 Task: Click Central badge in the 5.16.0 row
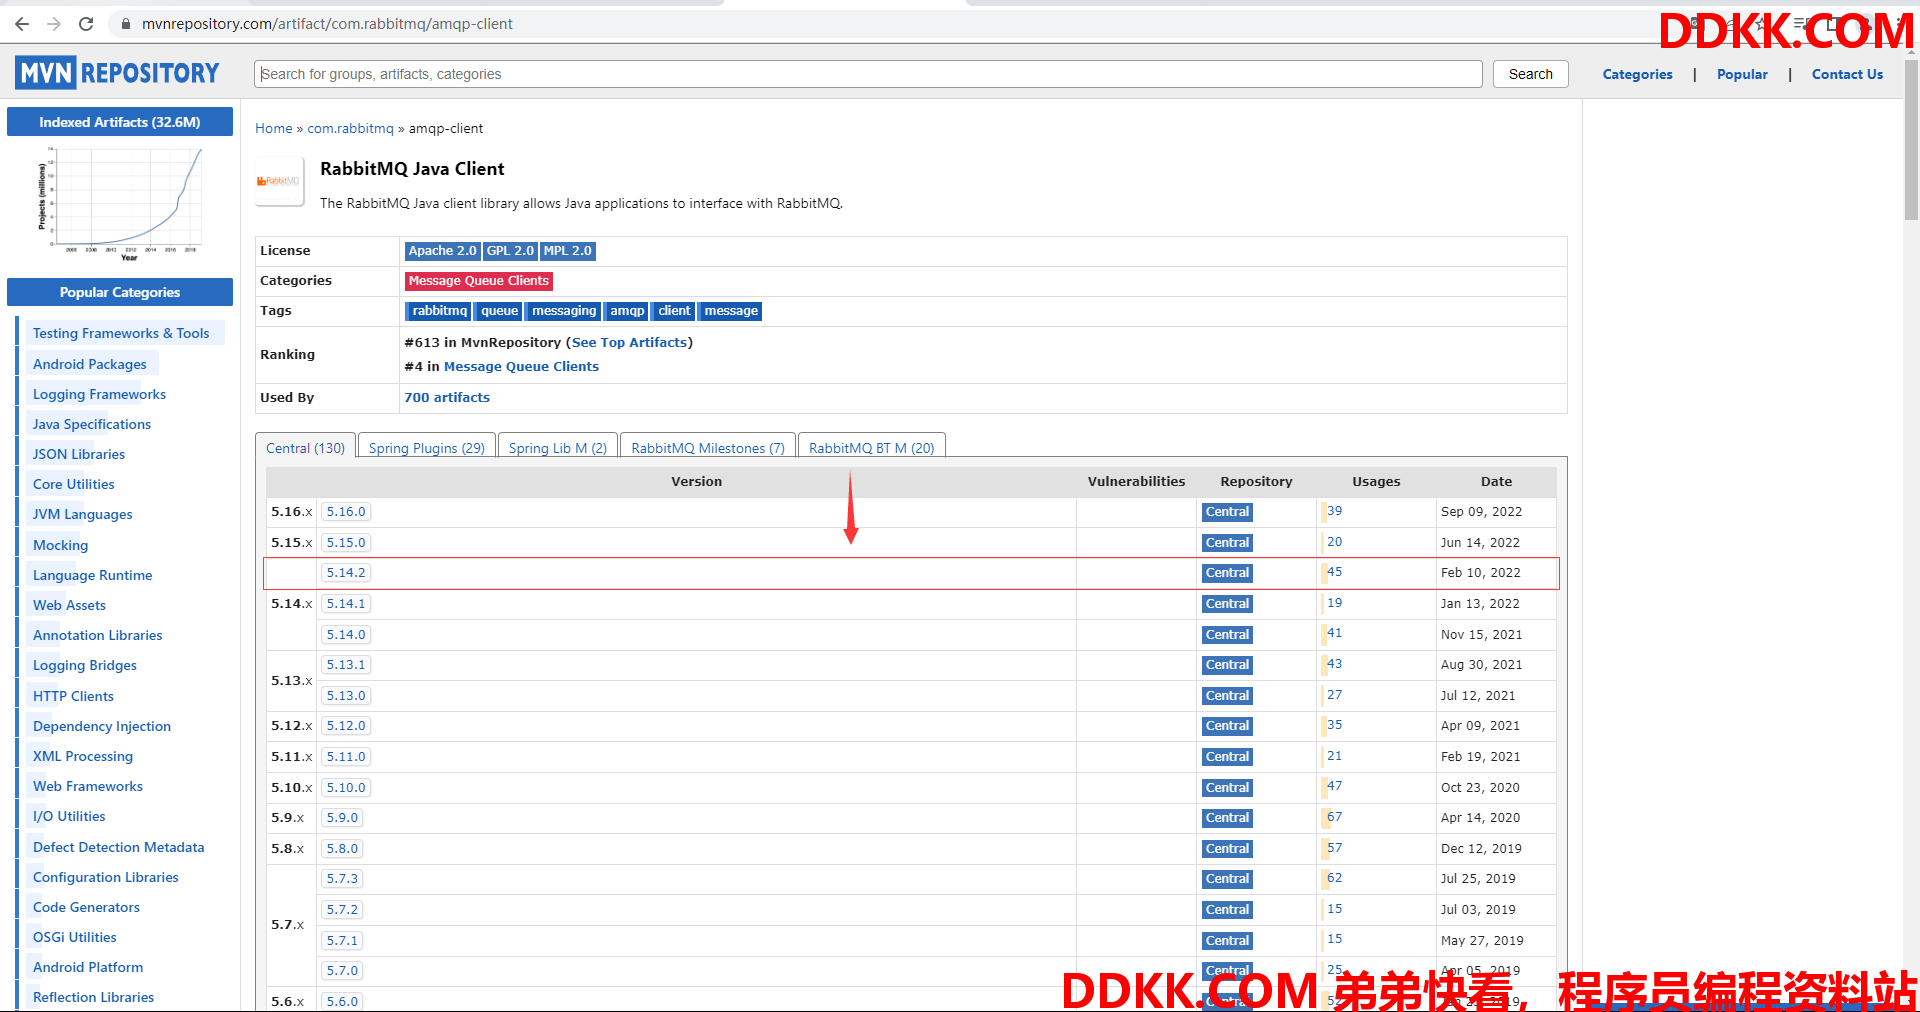pos(1227,512)
